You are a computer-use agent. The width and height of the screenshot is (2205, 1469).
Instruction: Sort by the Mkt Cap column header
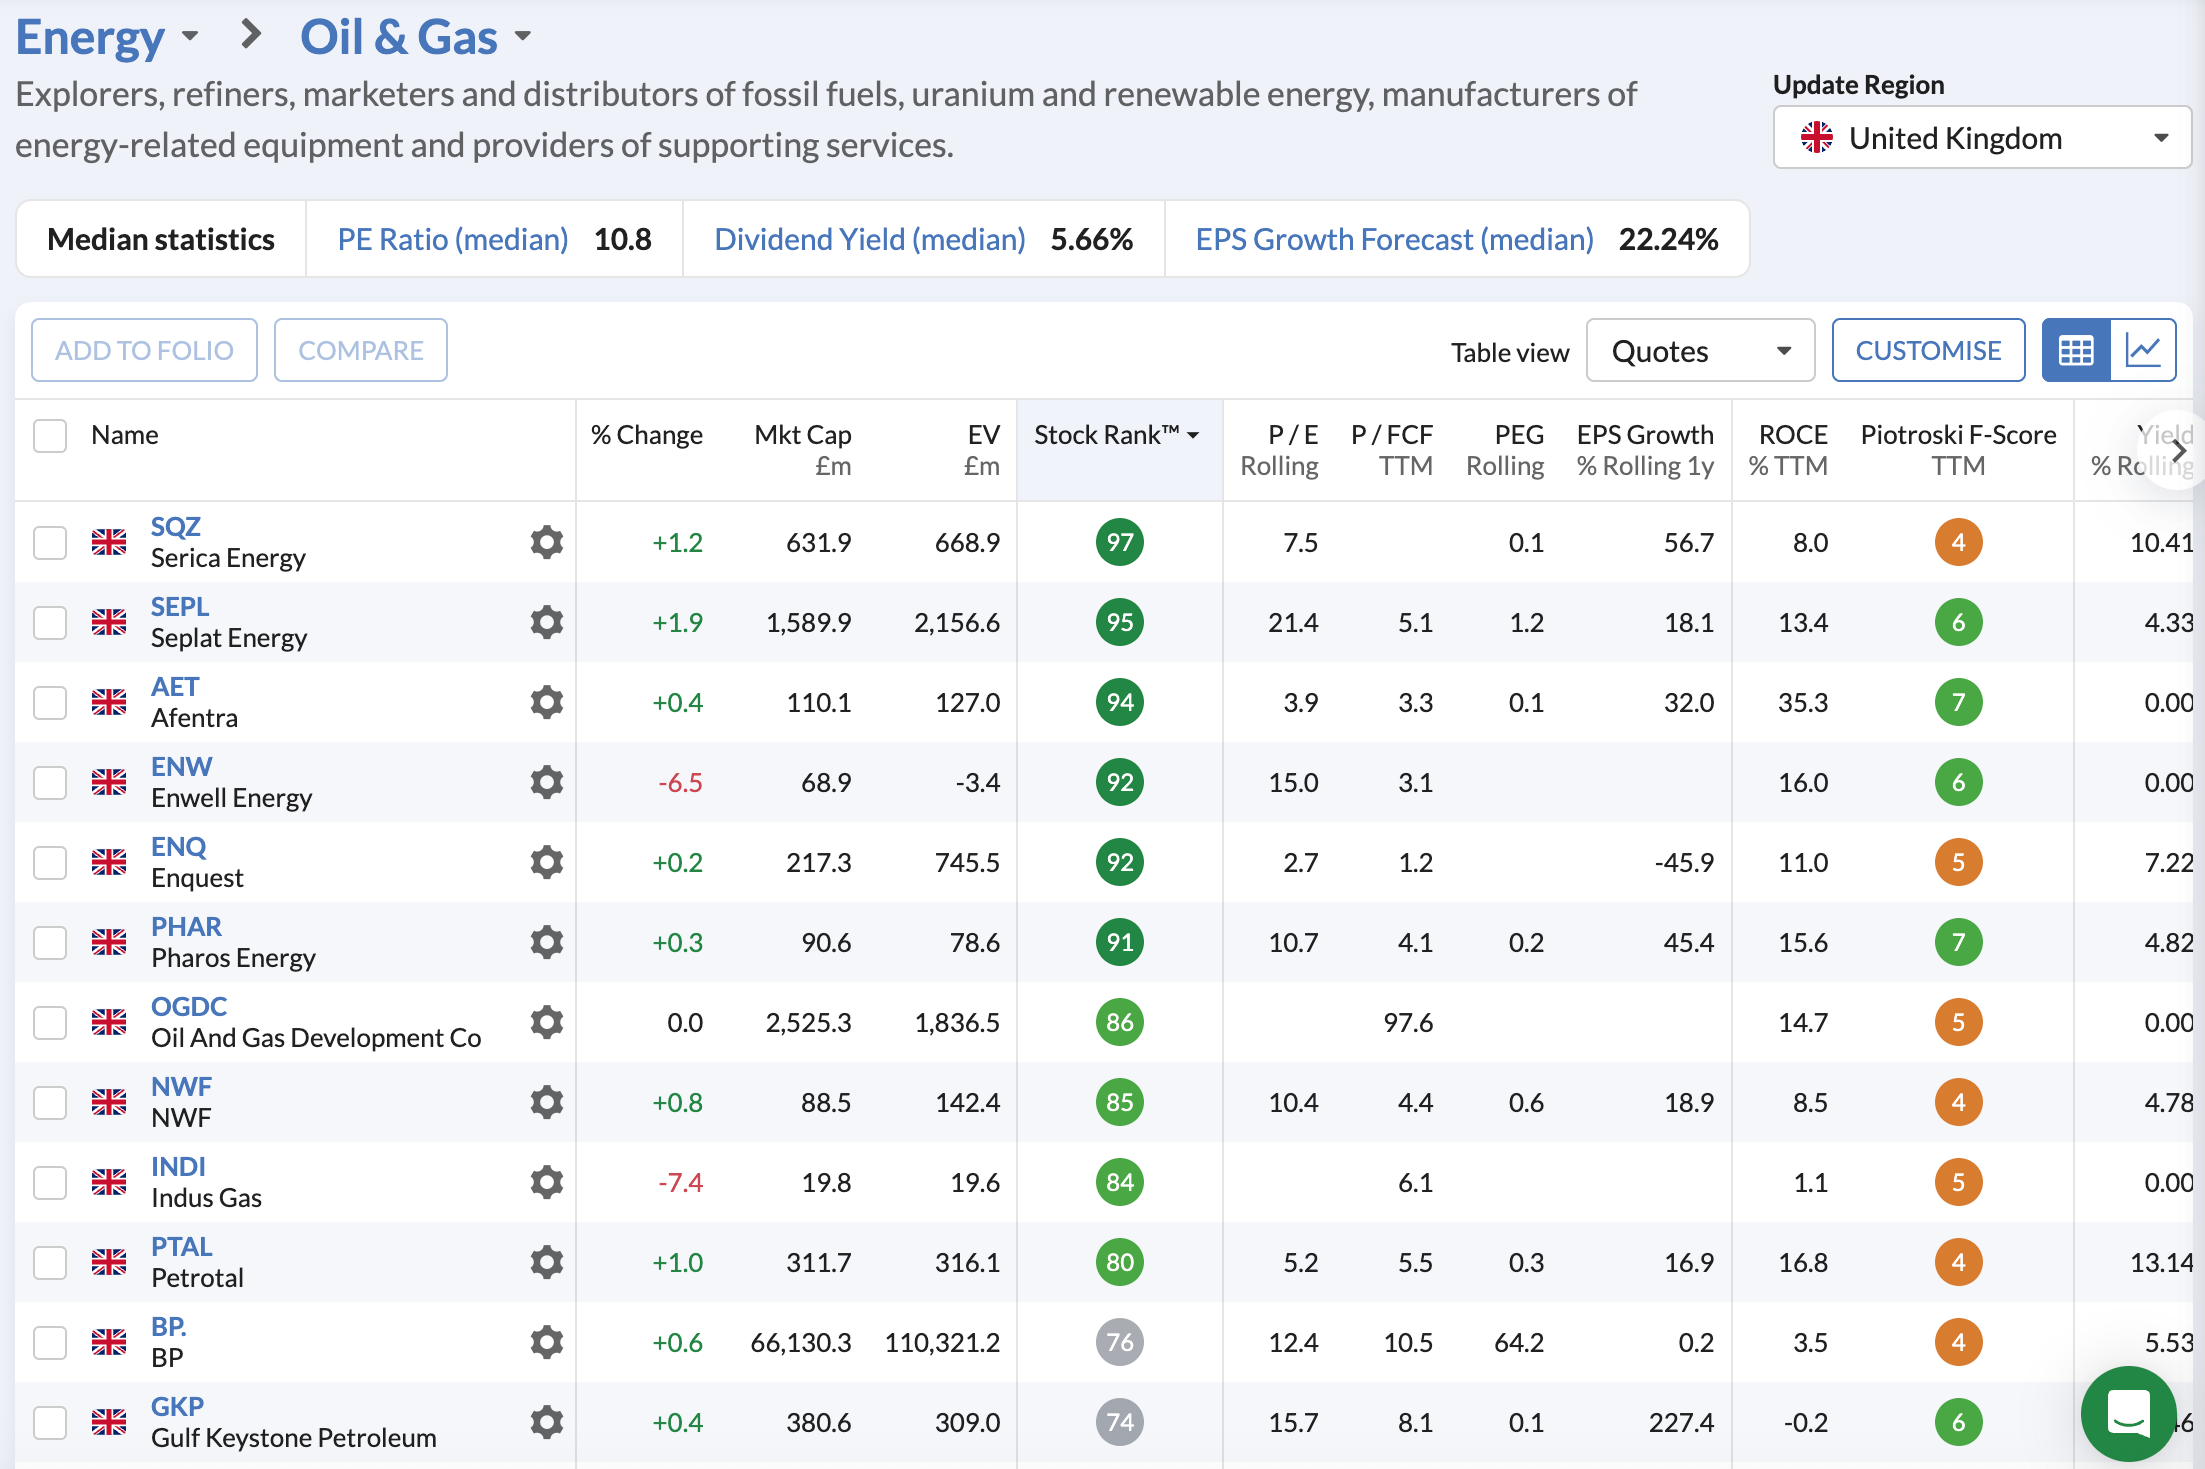tap(802, 450)
